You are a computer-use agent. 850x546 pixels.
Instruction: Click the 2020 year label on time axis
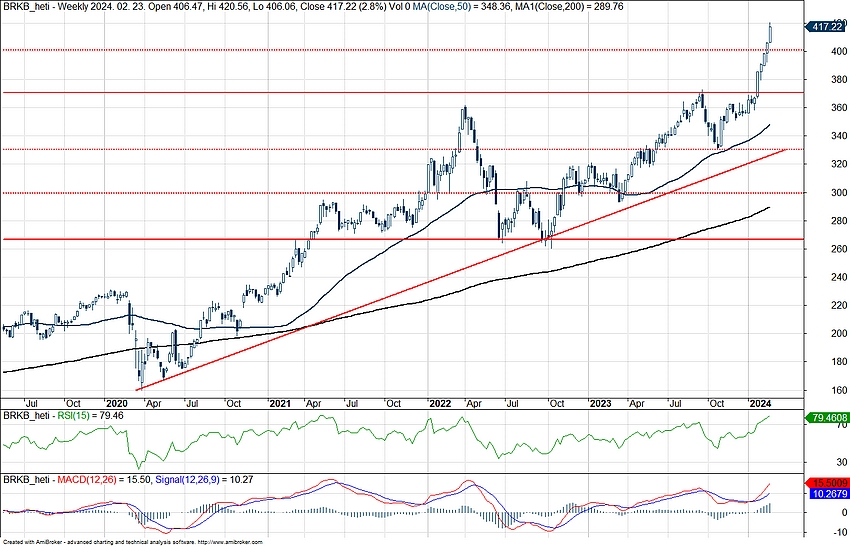pyautogui.click(x=116, y=404)
